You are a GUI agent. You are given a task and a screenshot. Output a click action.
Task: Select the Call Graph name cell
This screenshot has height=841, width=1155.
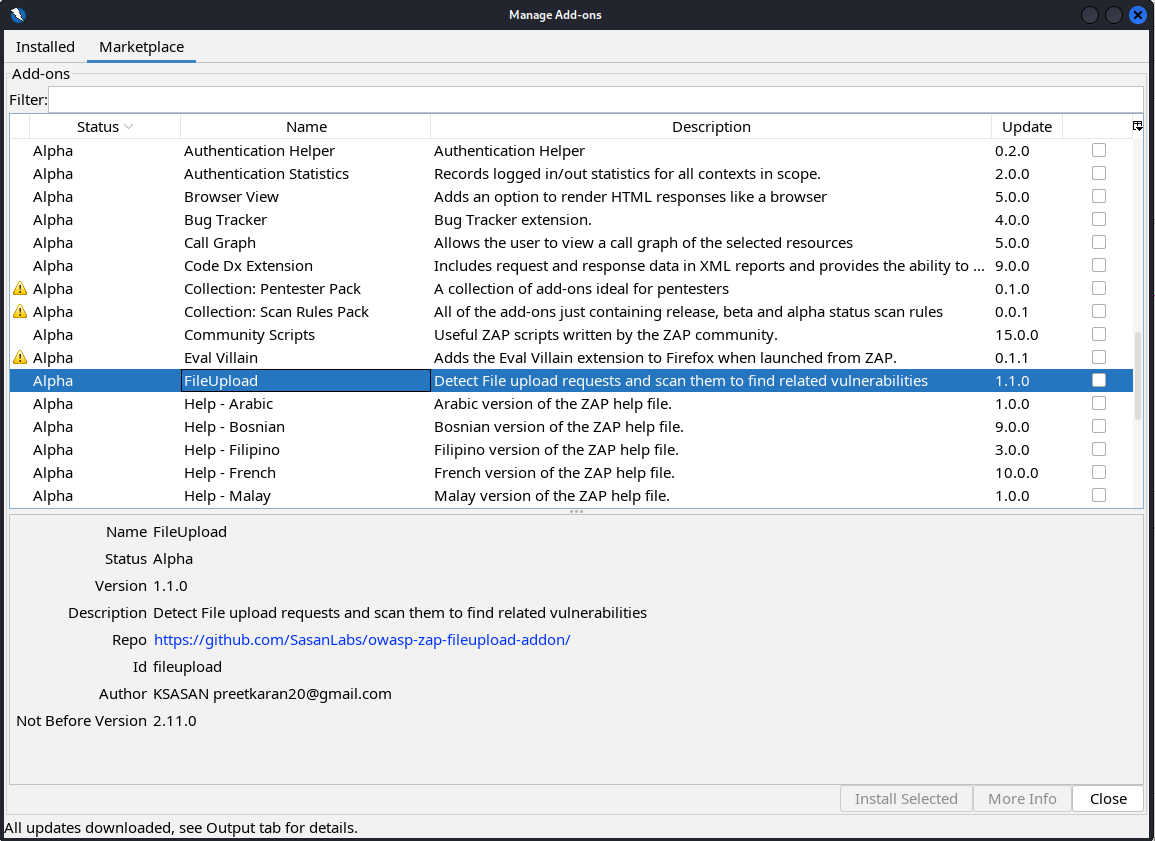point(306,242)
